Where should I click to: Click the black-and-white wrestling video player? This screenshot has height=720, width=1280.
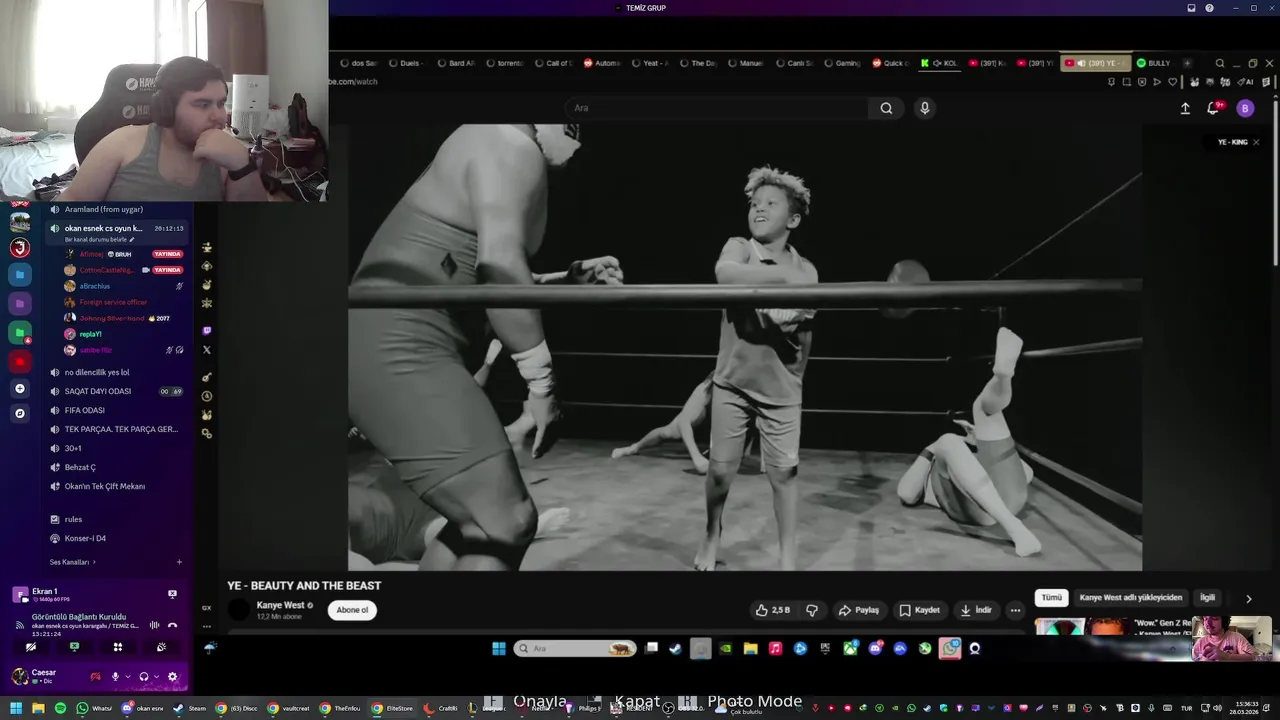pyautogui.click(x=745, y=347)
